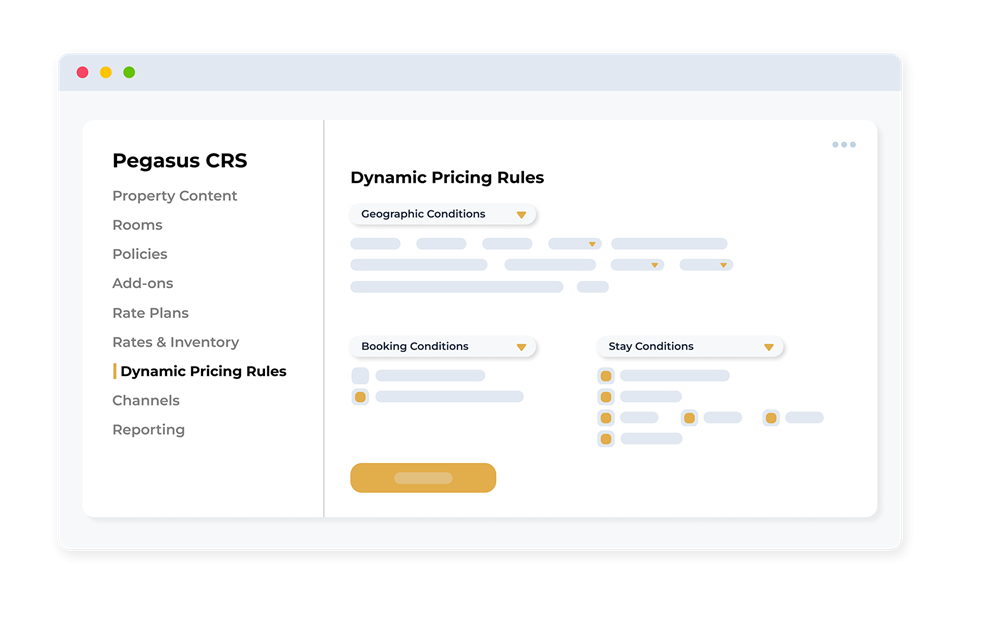Screen dimensions: 1000x625
Task: Expand the Stay Conditions dropdown
Action: point(690,346)
